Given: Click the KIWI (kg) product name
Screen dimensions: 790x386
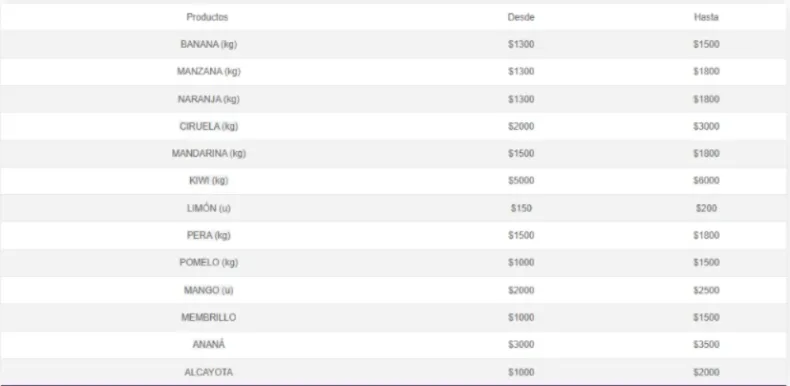Looking at the screenshot, I should (x=209, y=180).
